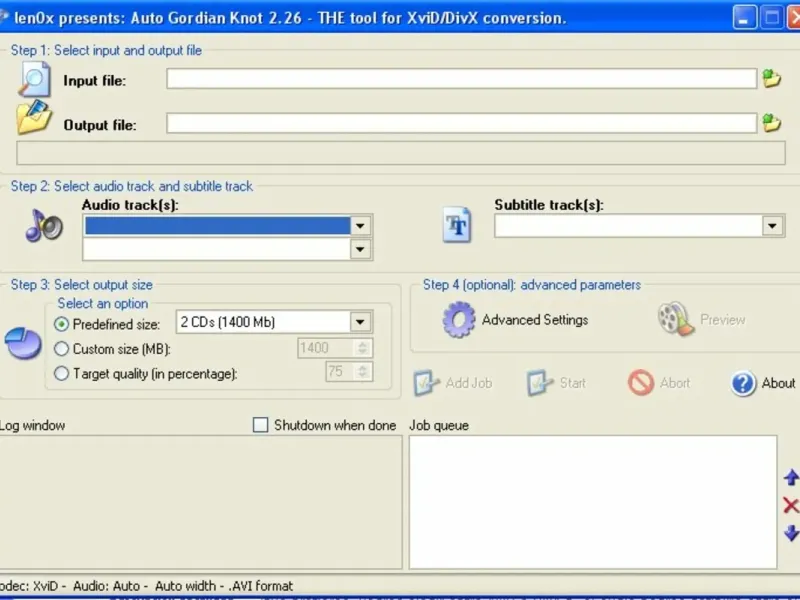Open Advanced Settings gear

point(459,319)
